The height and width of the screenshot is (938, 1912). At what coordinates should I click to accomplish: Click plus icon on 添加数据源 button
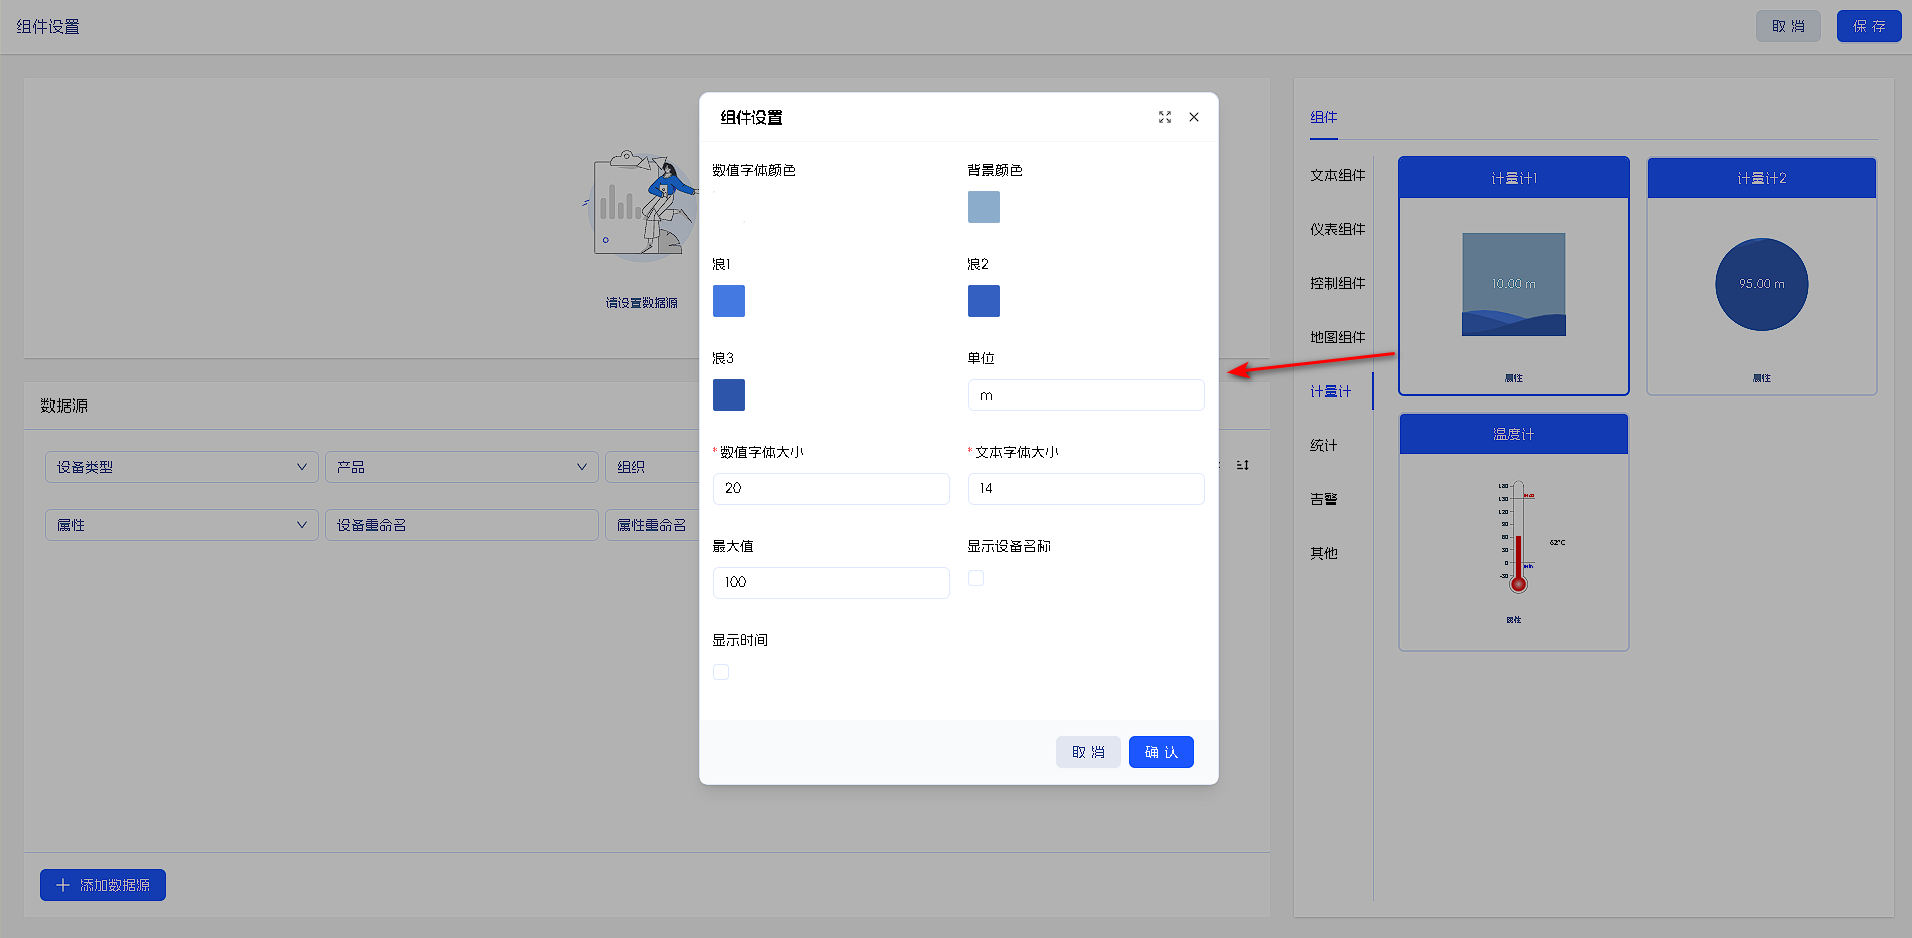63,885
